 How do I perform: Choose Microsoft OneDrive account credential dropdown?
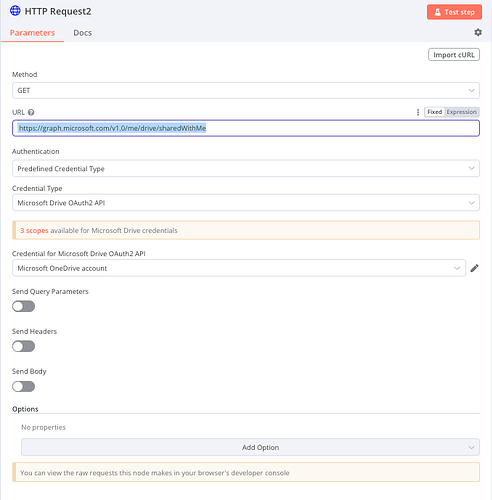click(239, 268)
